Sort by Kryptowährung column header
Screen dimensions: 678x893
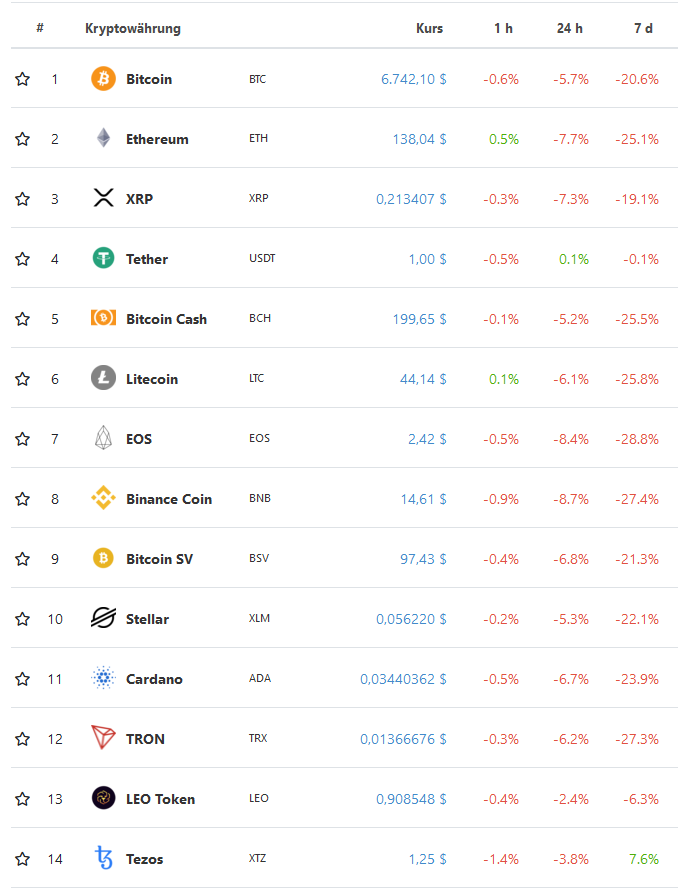point(133,28)
